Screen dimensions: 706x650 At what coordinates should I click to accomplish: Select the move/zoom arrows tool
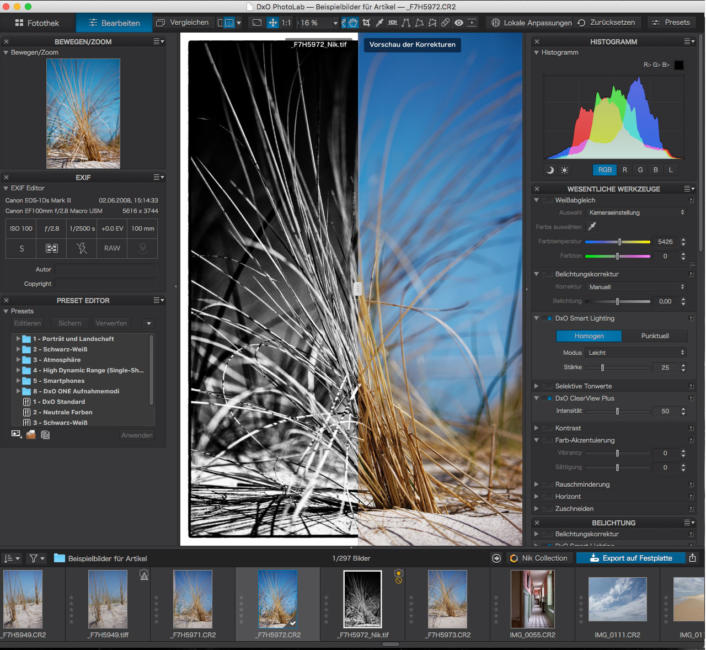(x=273, y=23)
